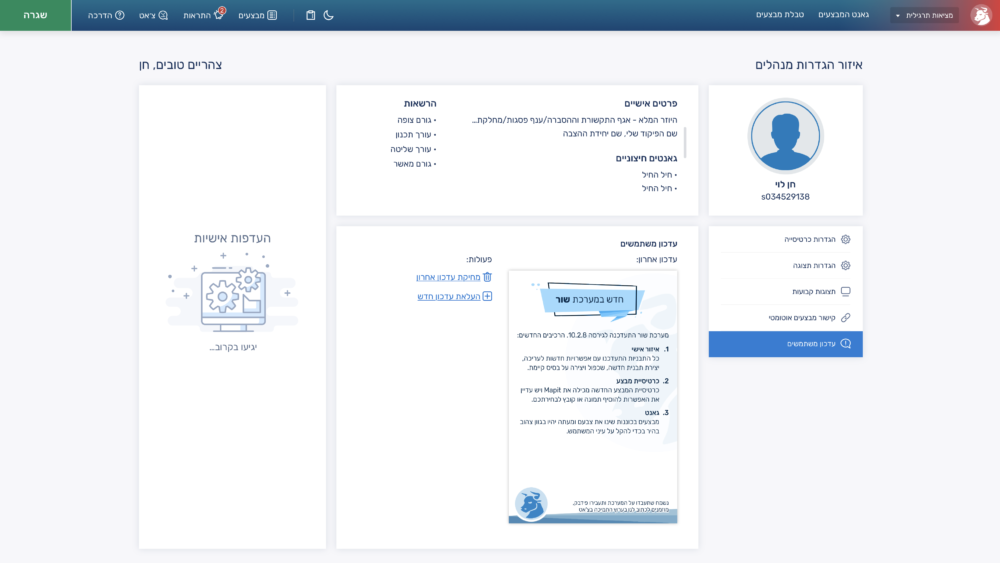The width and height of the screenshot is (1000, 563).
Task: Open תצוגות קבועות tab
Action: tap(786, 291)
